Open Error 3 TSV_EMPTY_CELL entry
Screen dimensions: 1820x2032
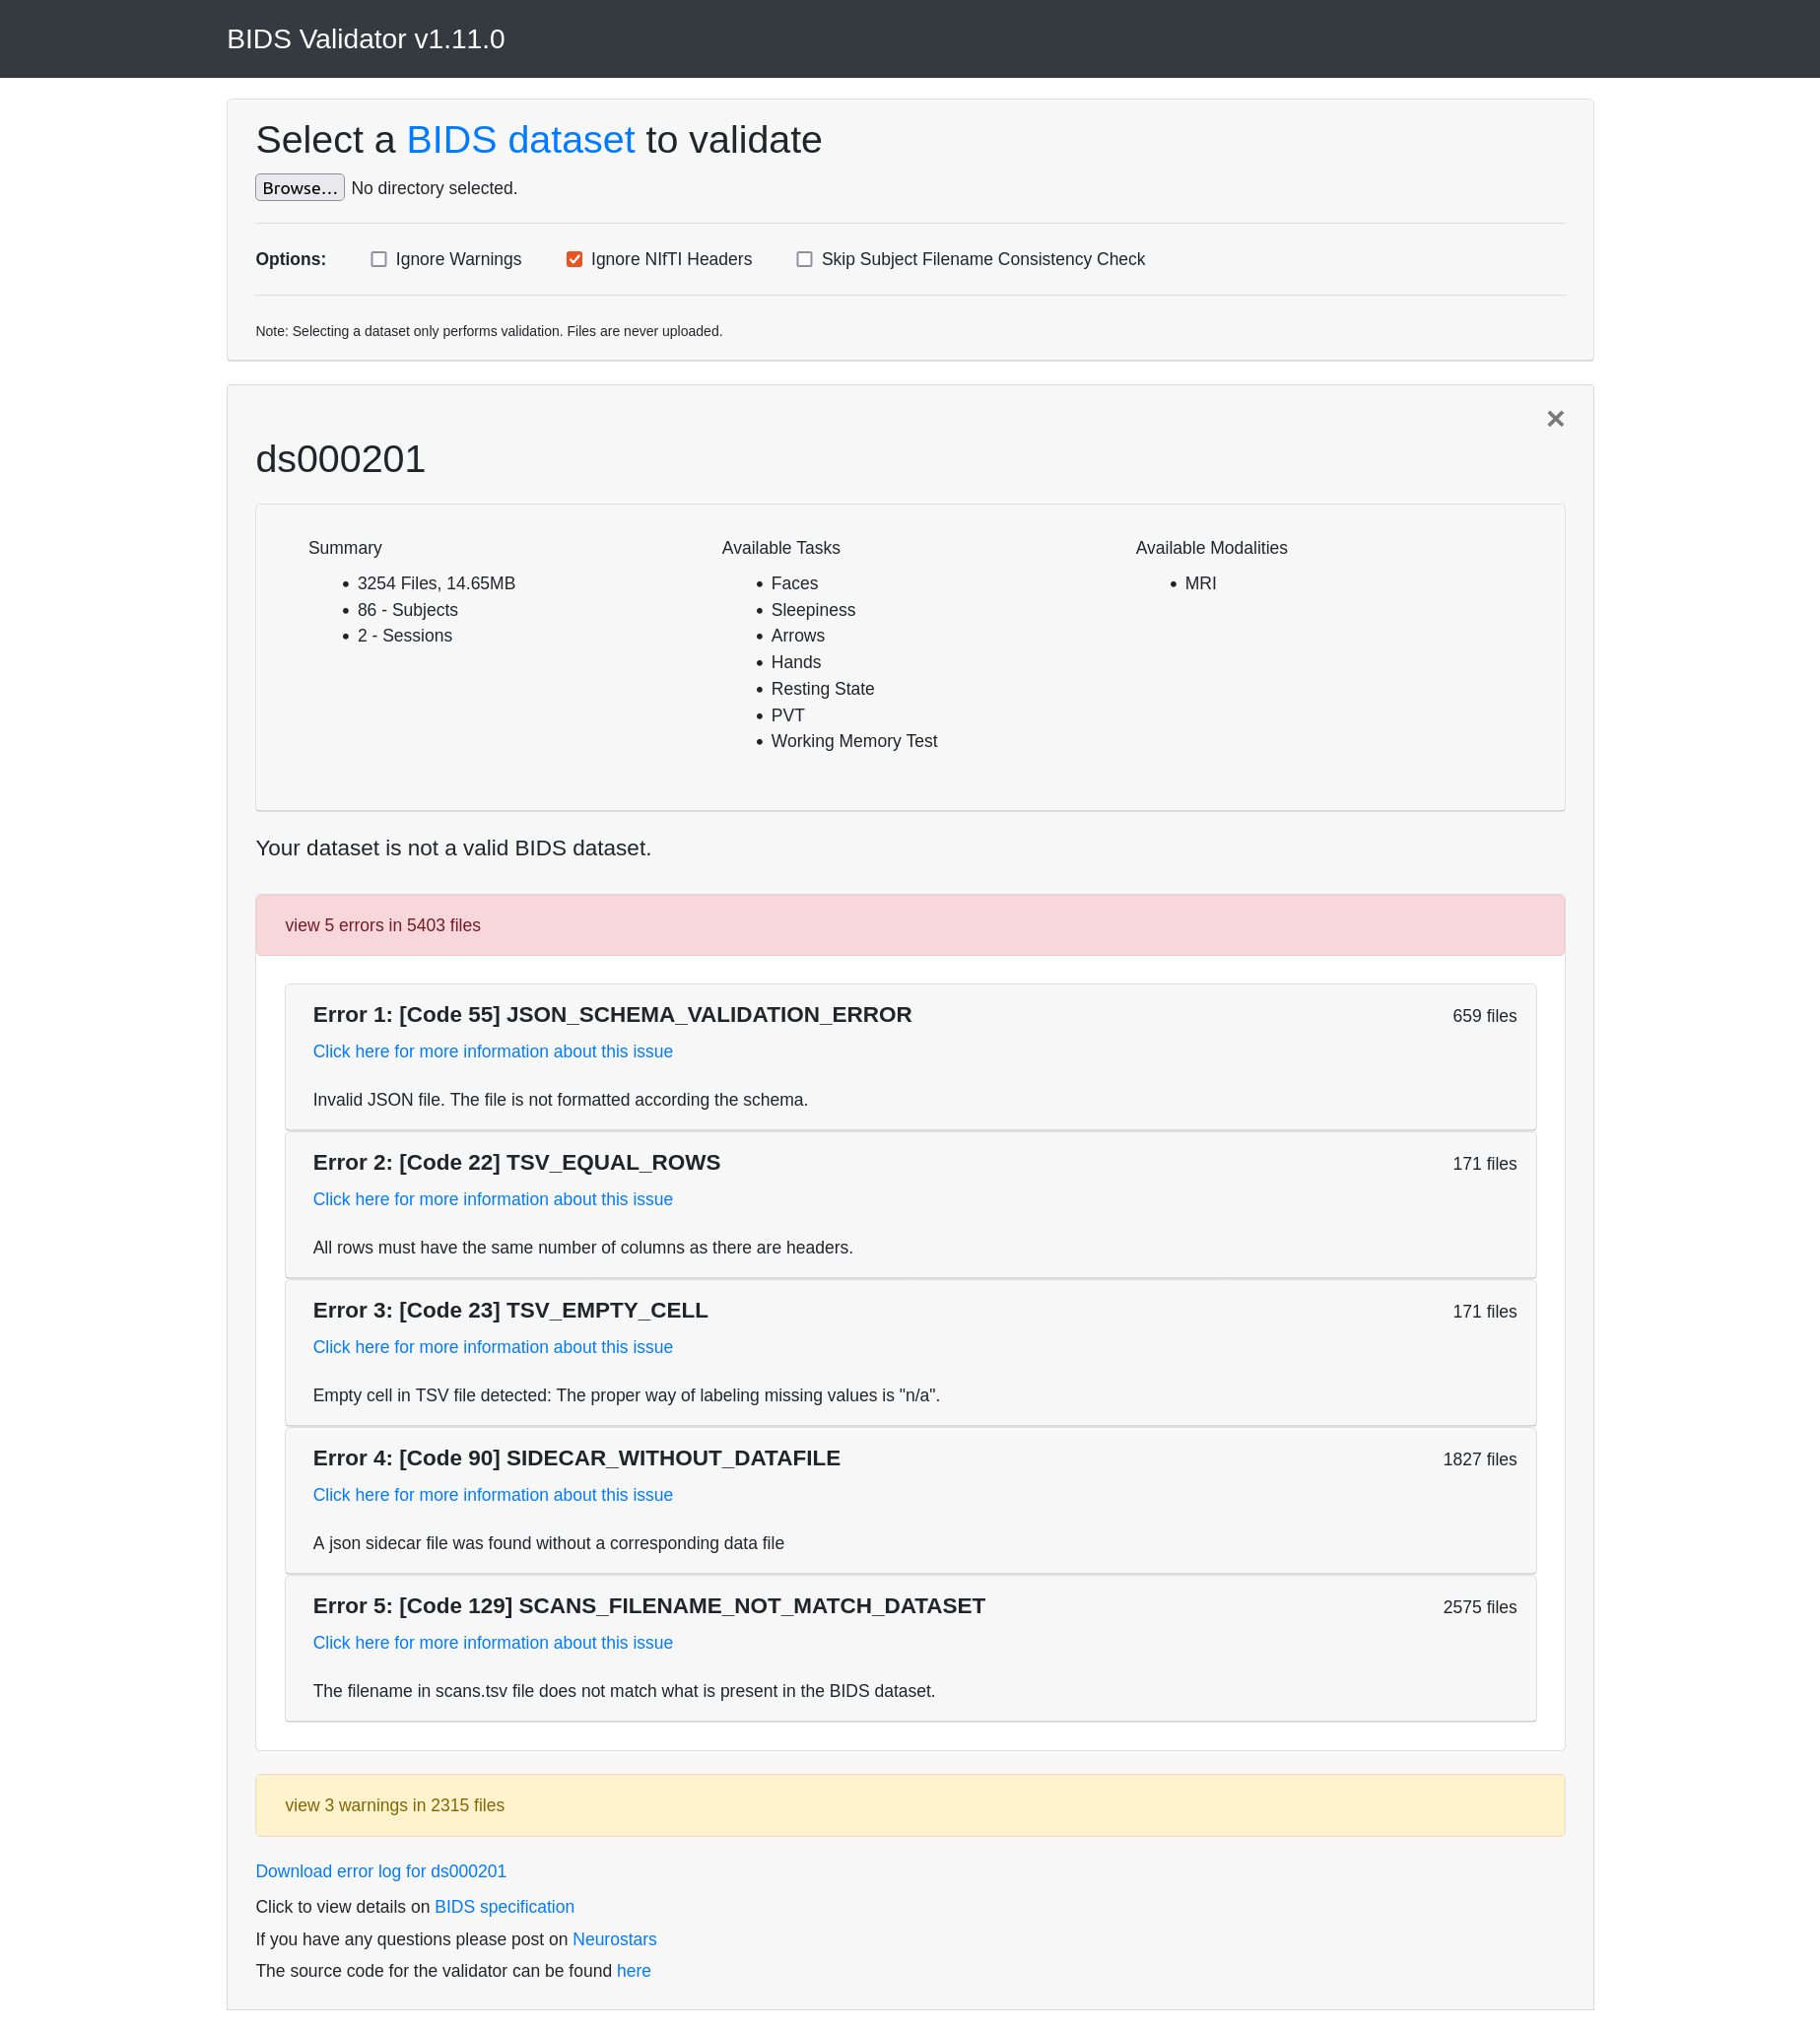point(510,1311)
